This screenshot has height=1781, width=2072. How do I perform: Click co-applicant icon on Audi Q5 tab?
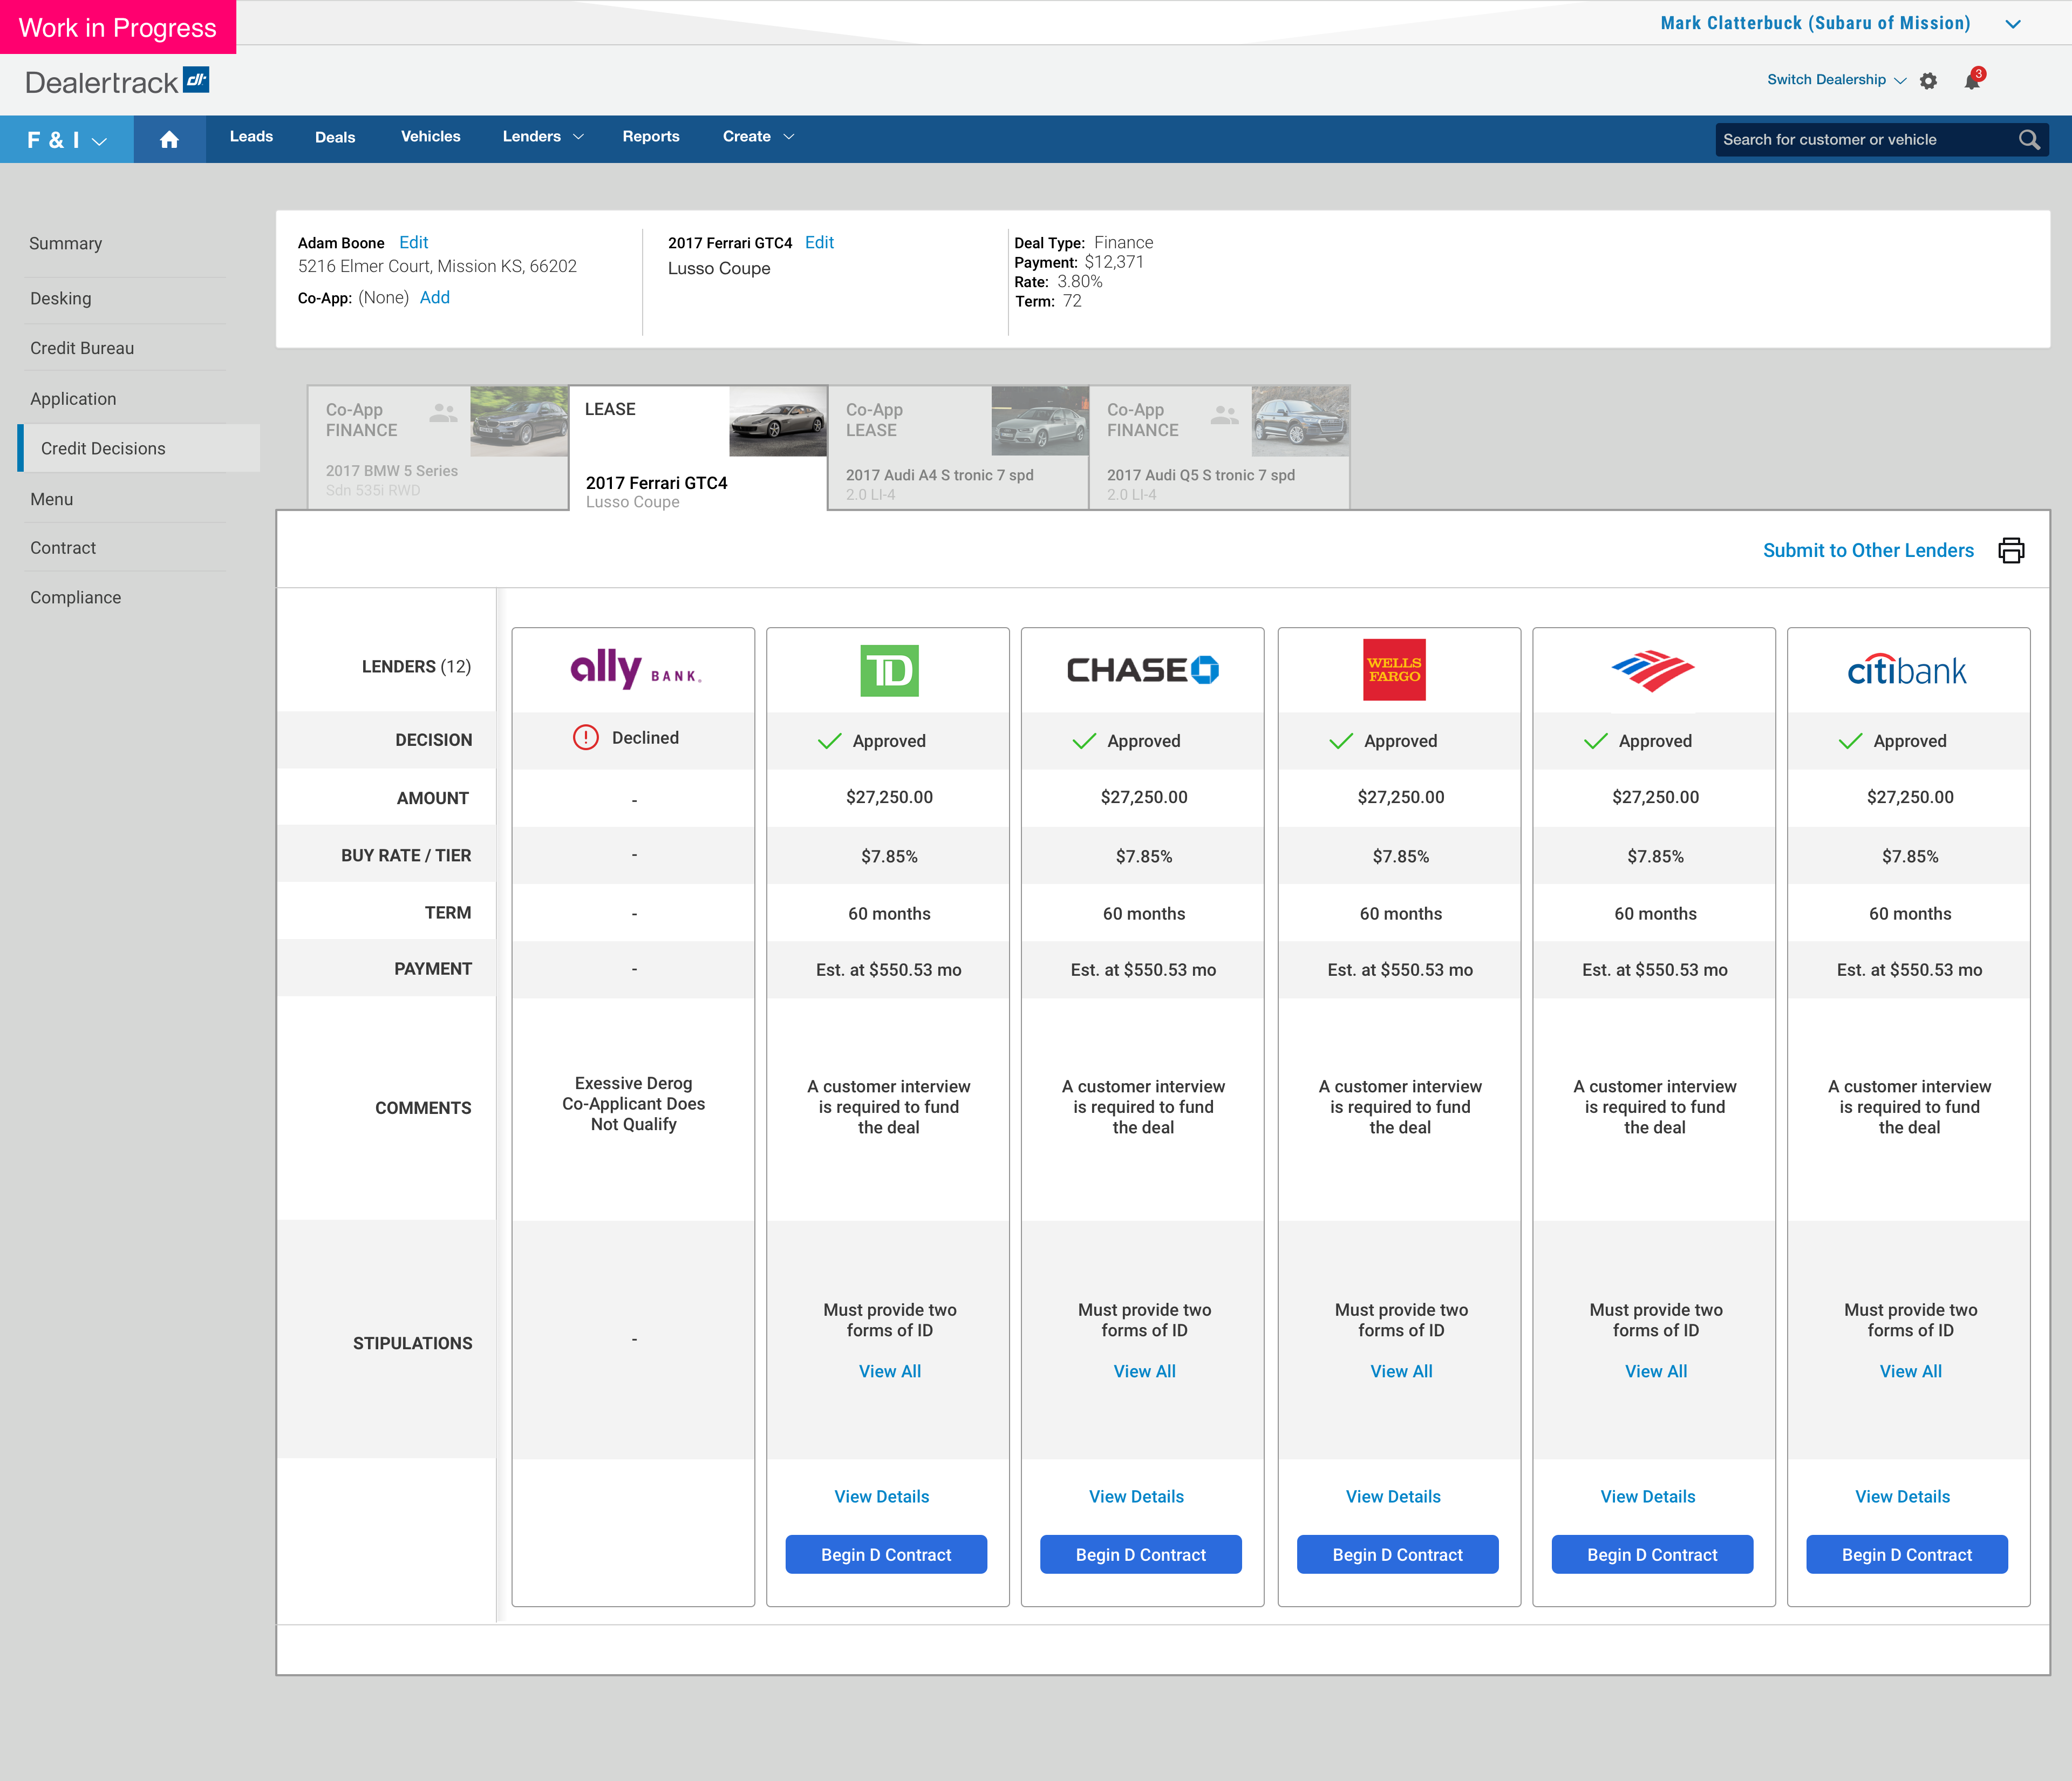[1224, 414]
